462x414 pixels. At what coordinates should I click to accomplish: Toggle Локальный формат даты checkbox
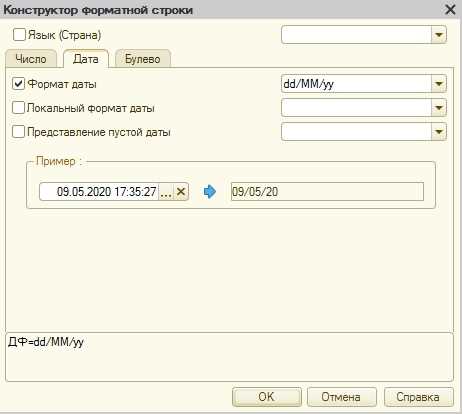point(18,108)
